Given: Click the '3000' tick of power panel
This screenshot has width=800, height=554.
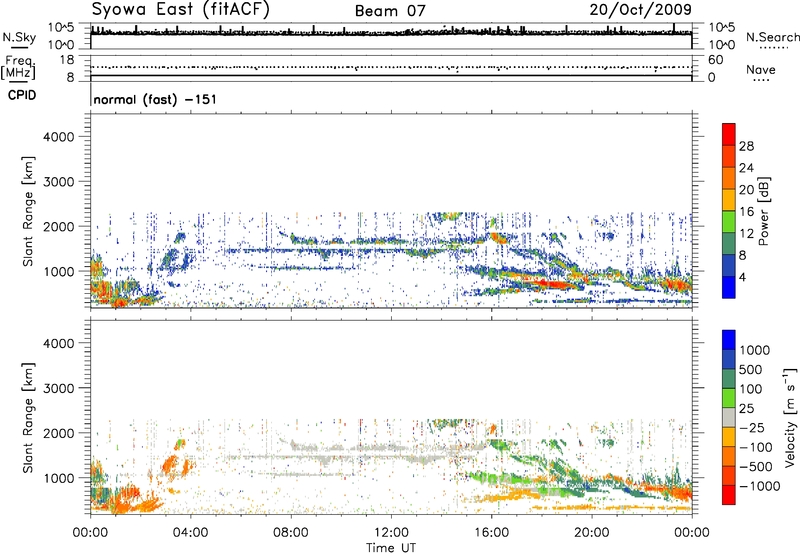Looking at the screenshot, I should coord(59,182).
